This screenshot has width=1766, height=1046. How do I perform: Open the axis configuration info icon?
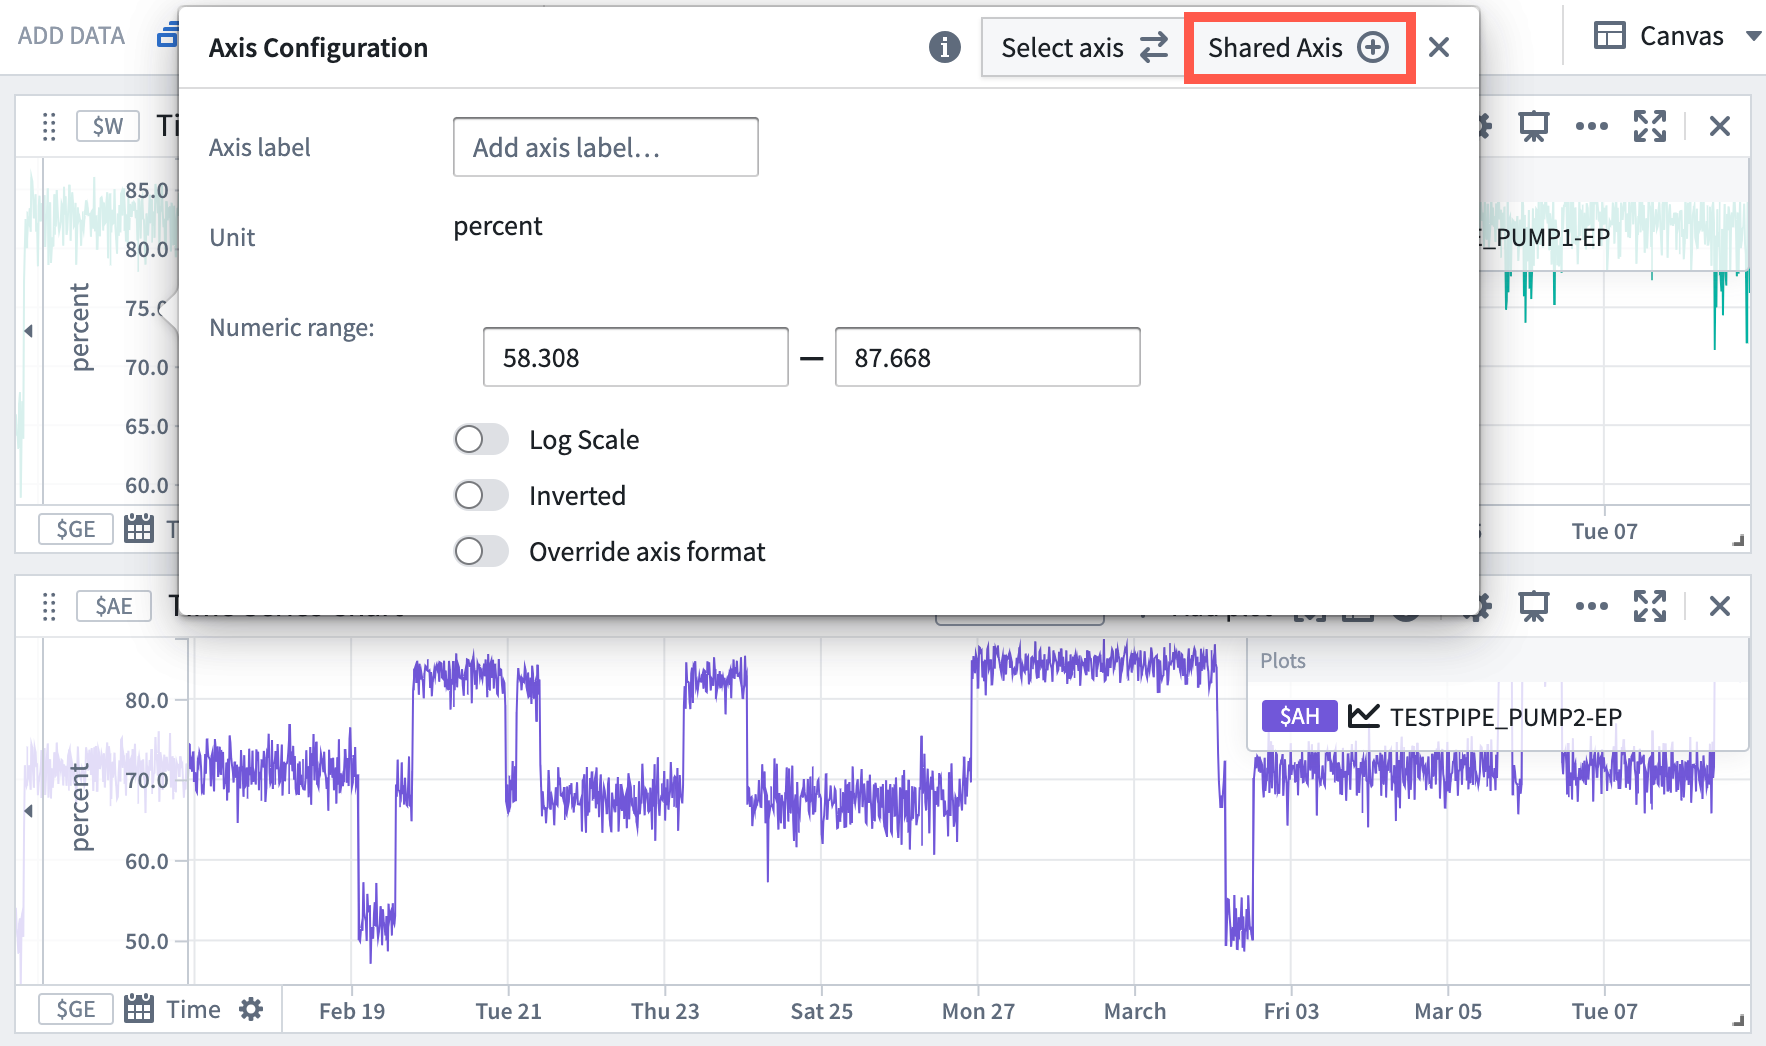(x=944, y=47)
